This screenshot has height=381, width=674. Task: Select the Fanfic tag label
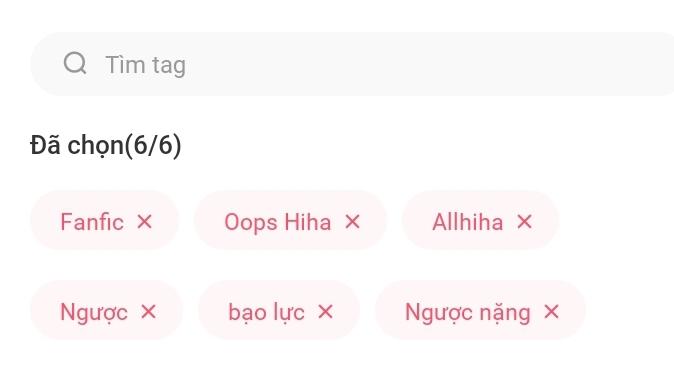pos(92,222)
